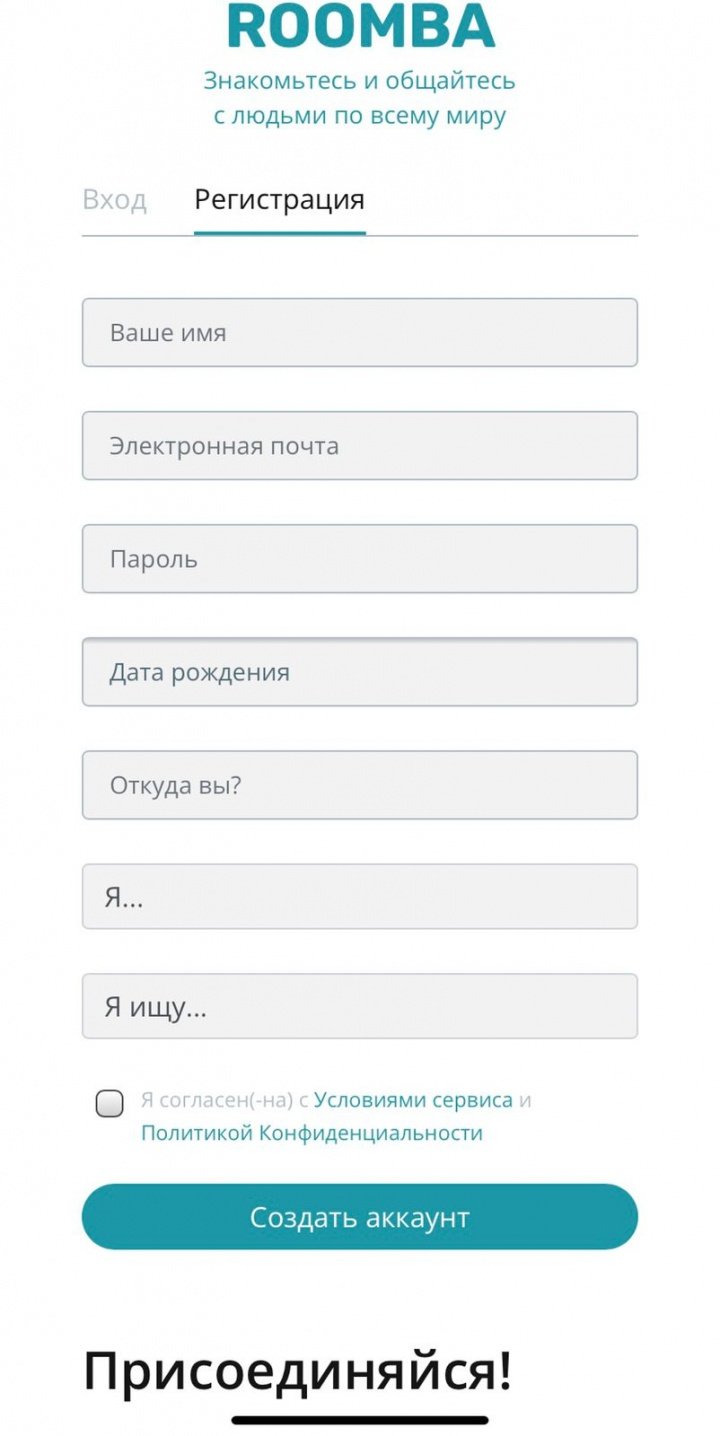
Task: Click the ROOMBA logo at top
Action: pyautogui.click(x=360, y=26)
